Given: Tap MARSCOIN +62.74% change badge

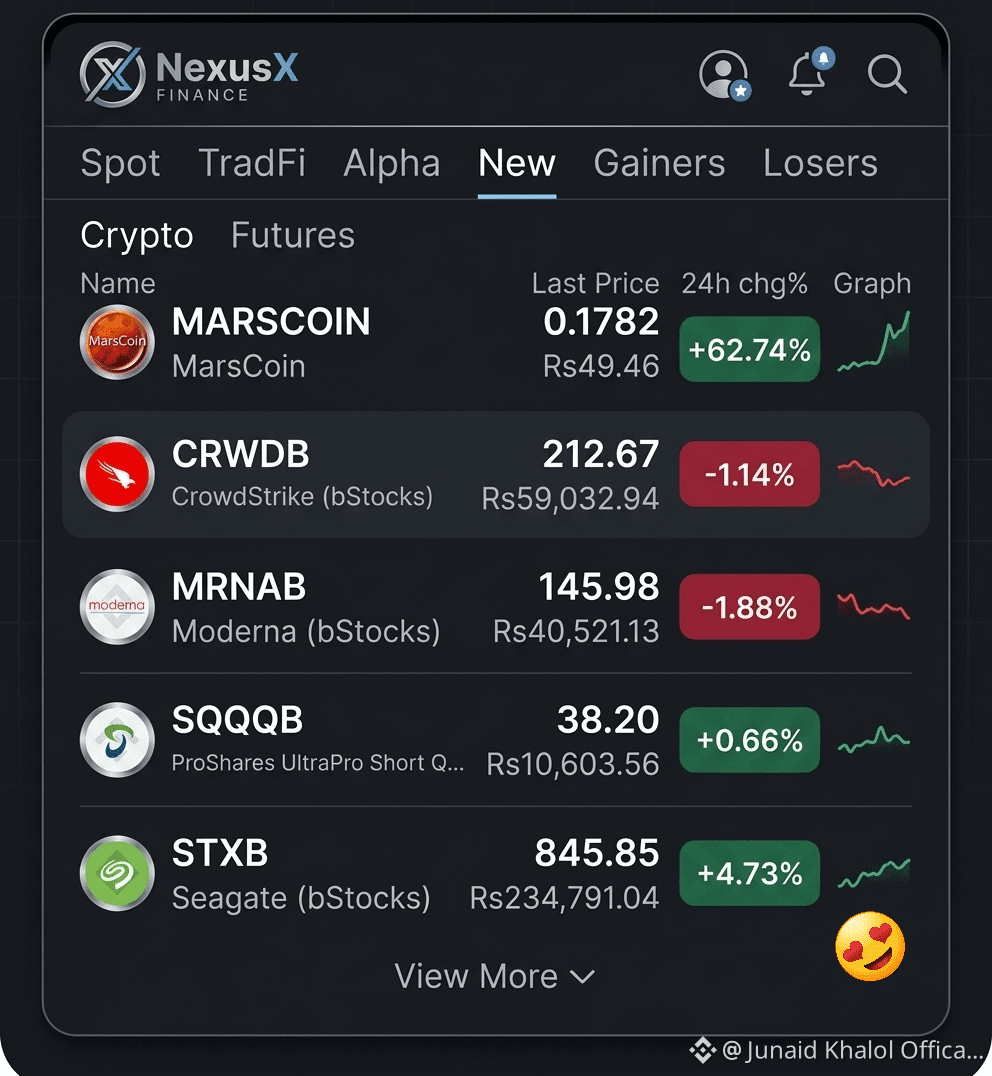Looking at the screenshot, I should click(x=750, y=349).
